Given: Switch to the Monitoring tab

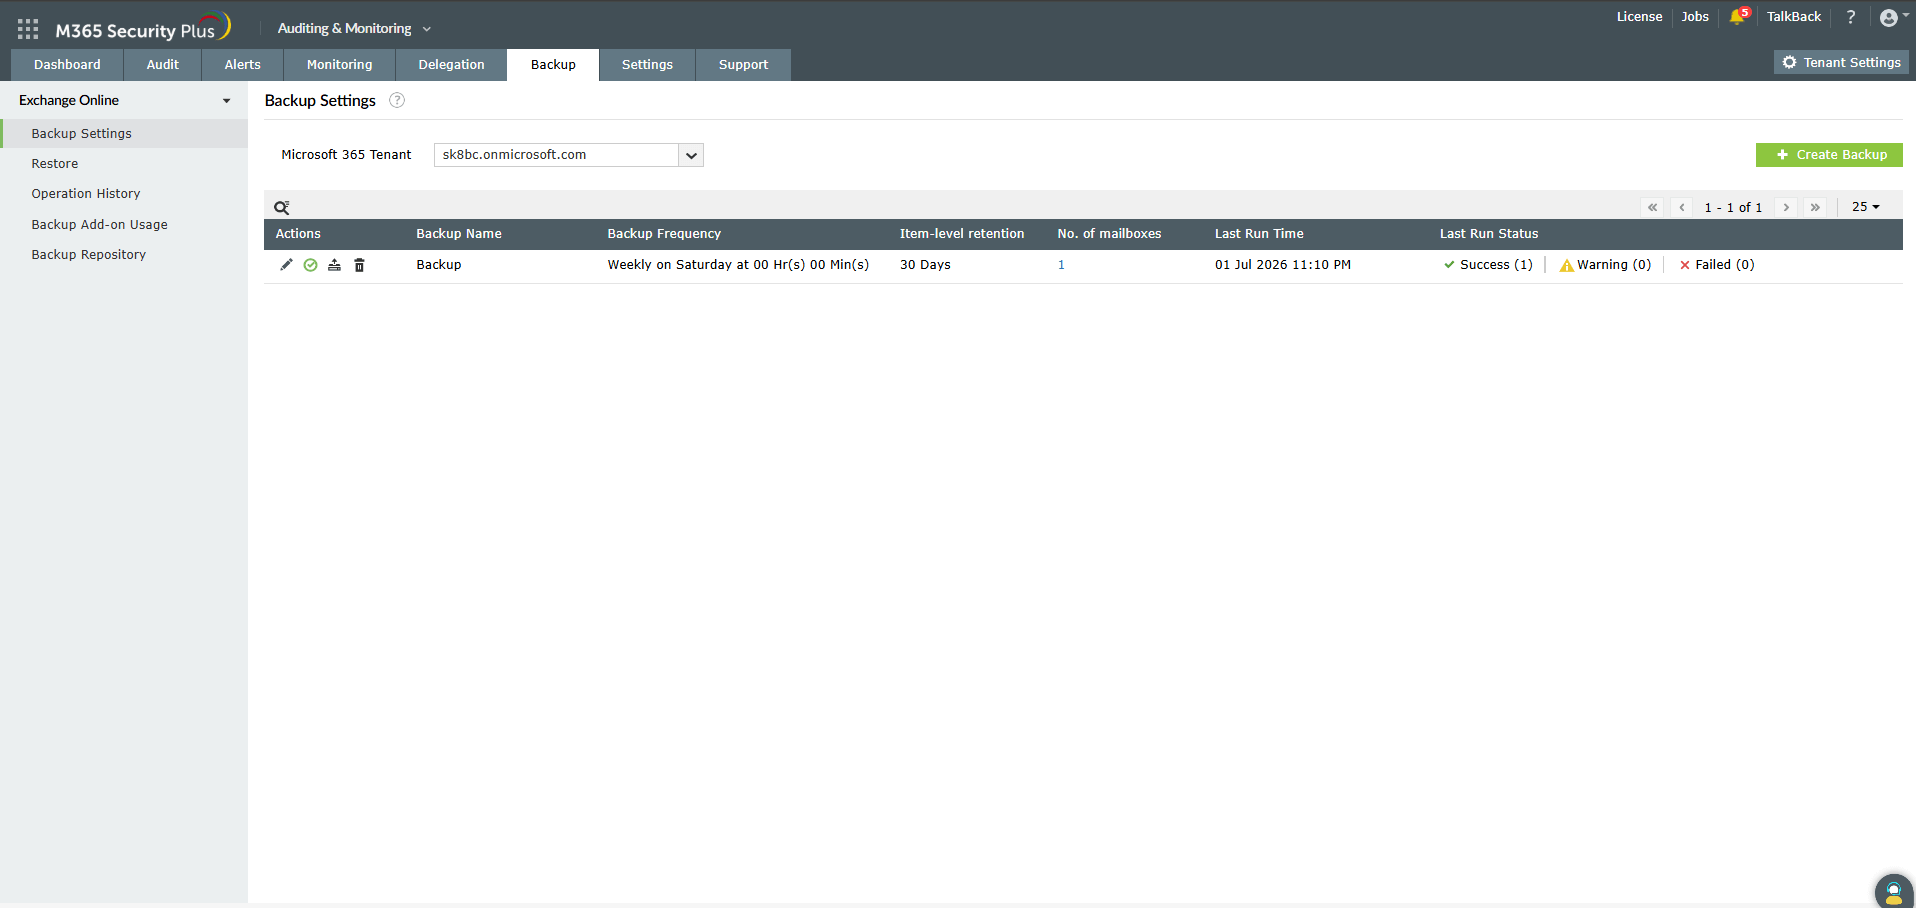Looking at the screenshot, I should (x=339, y=65).
